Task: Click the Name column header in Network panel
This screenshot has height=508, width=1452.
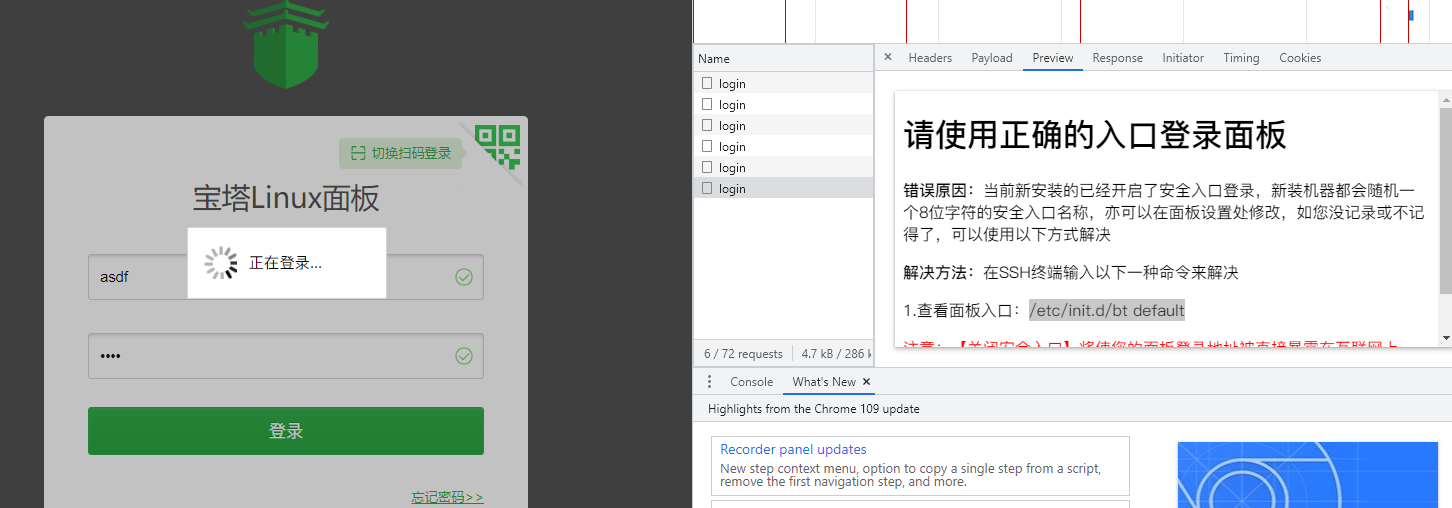Action: pyautogui.click(x=784, y=59)
